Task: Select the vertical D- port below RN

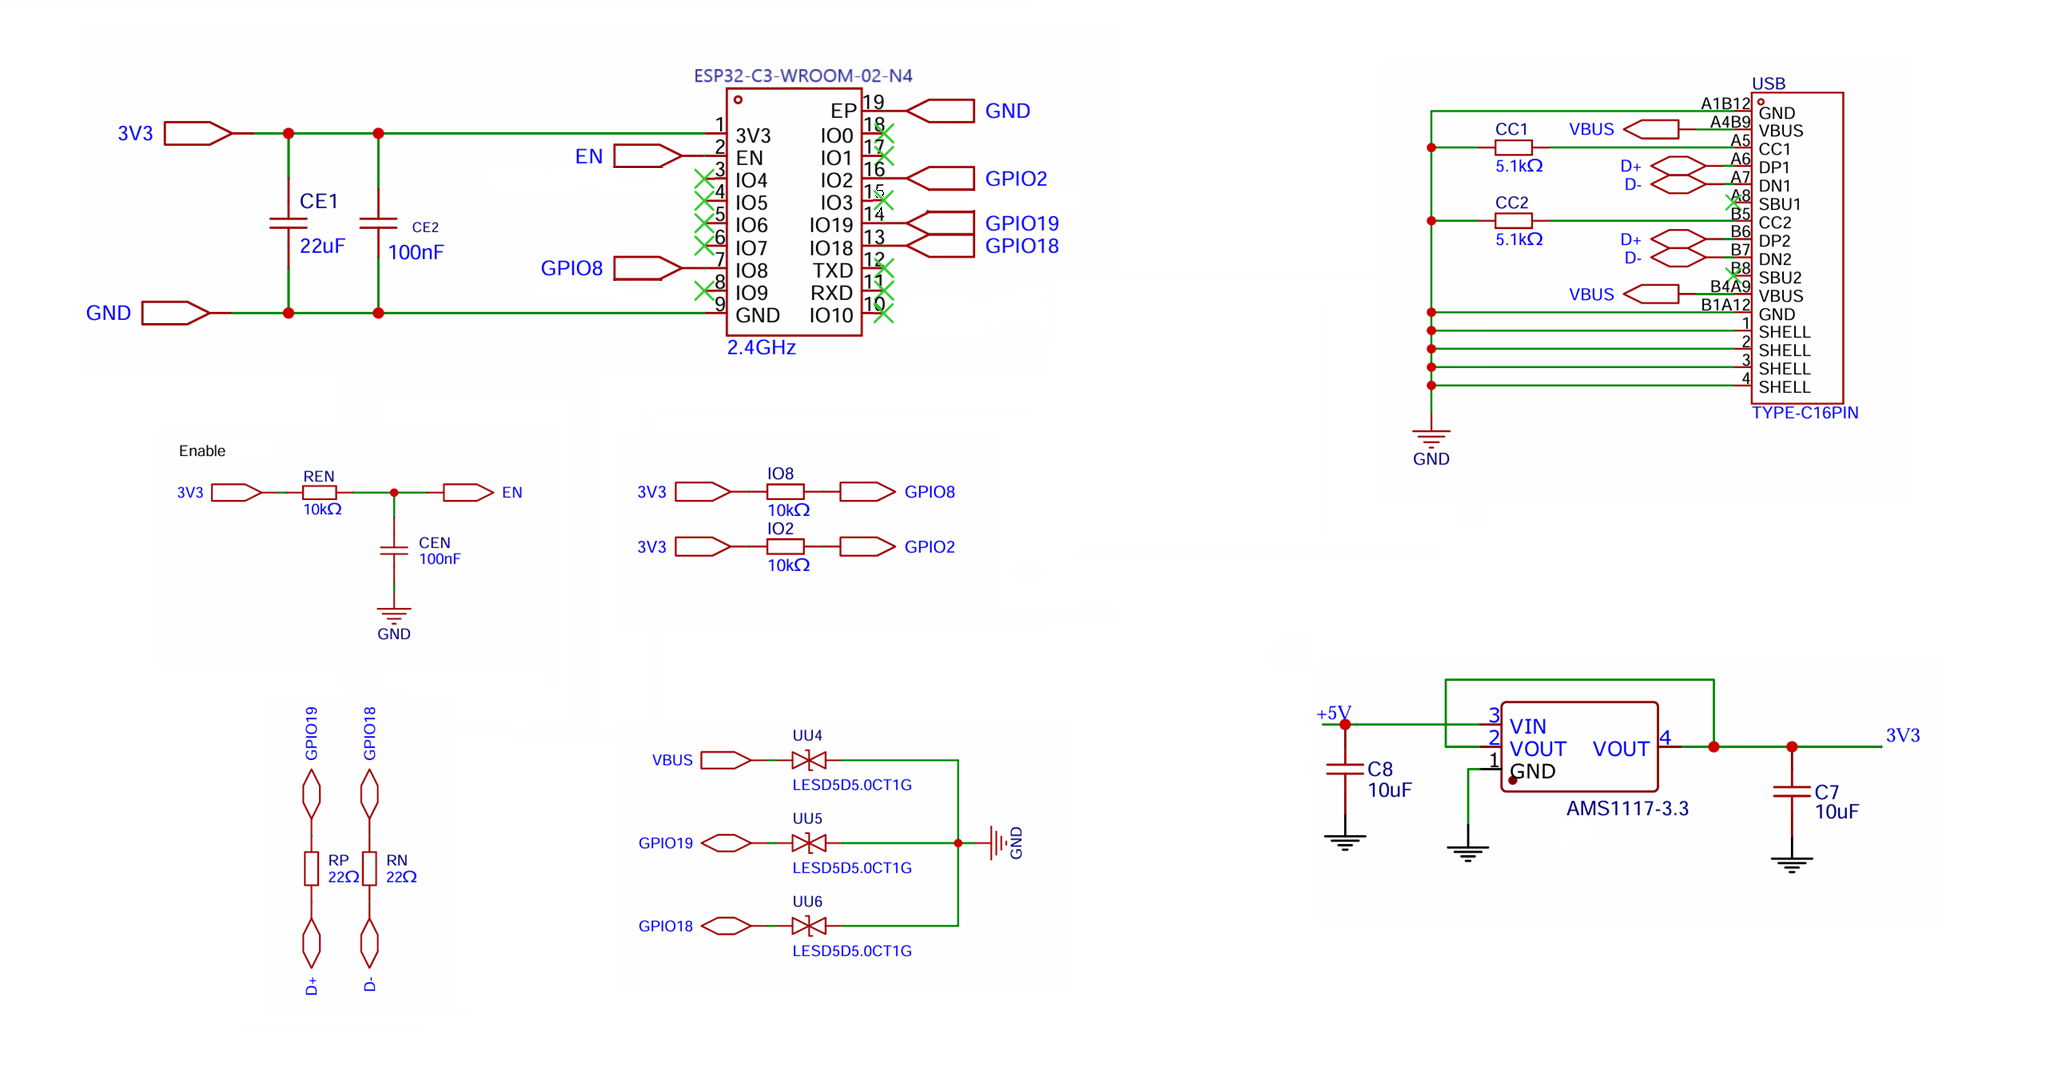Action: 369,943
